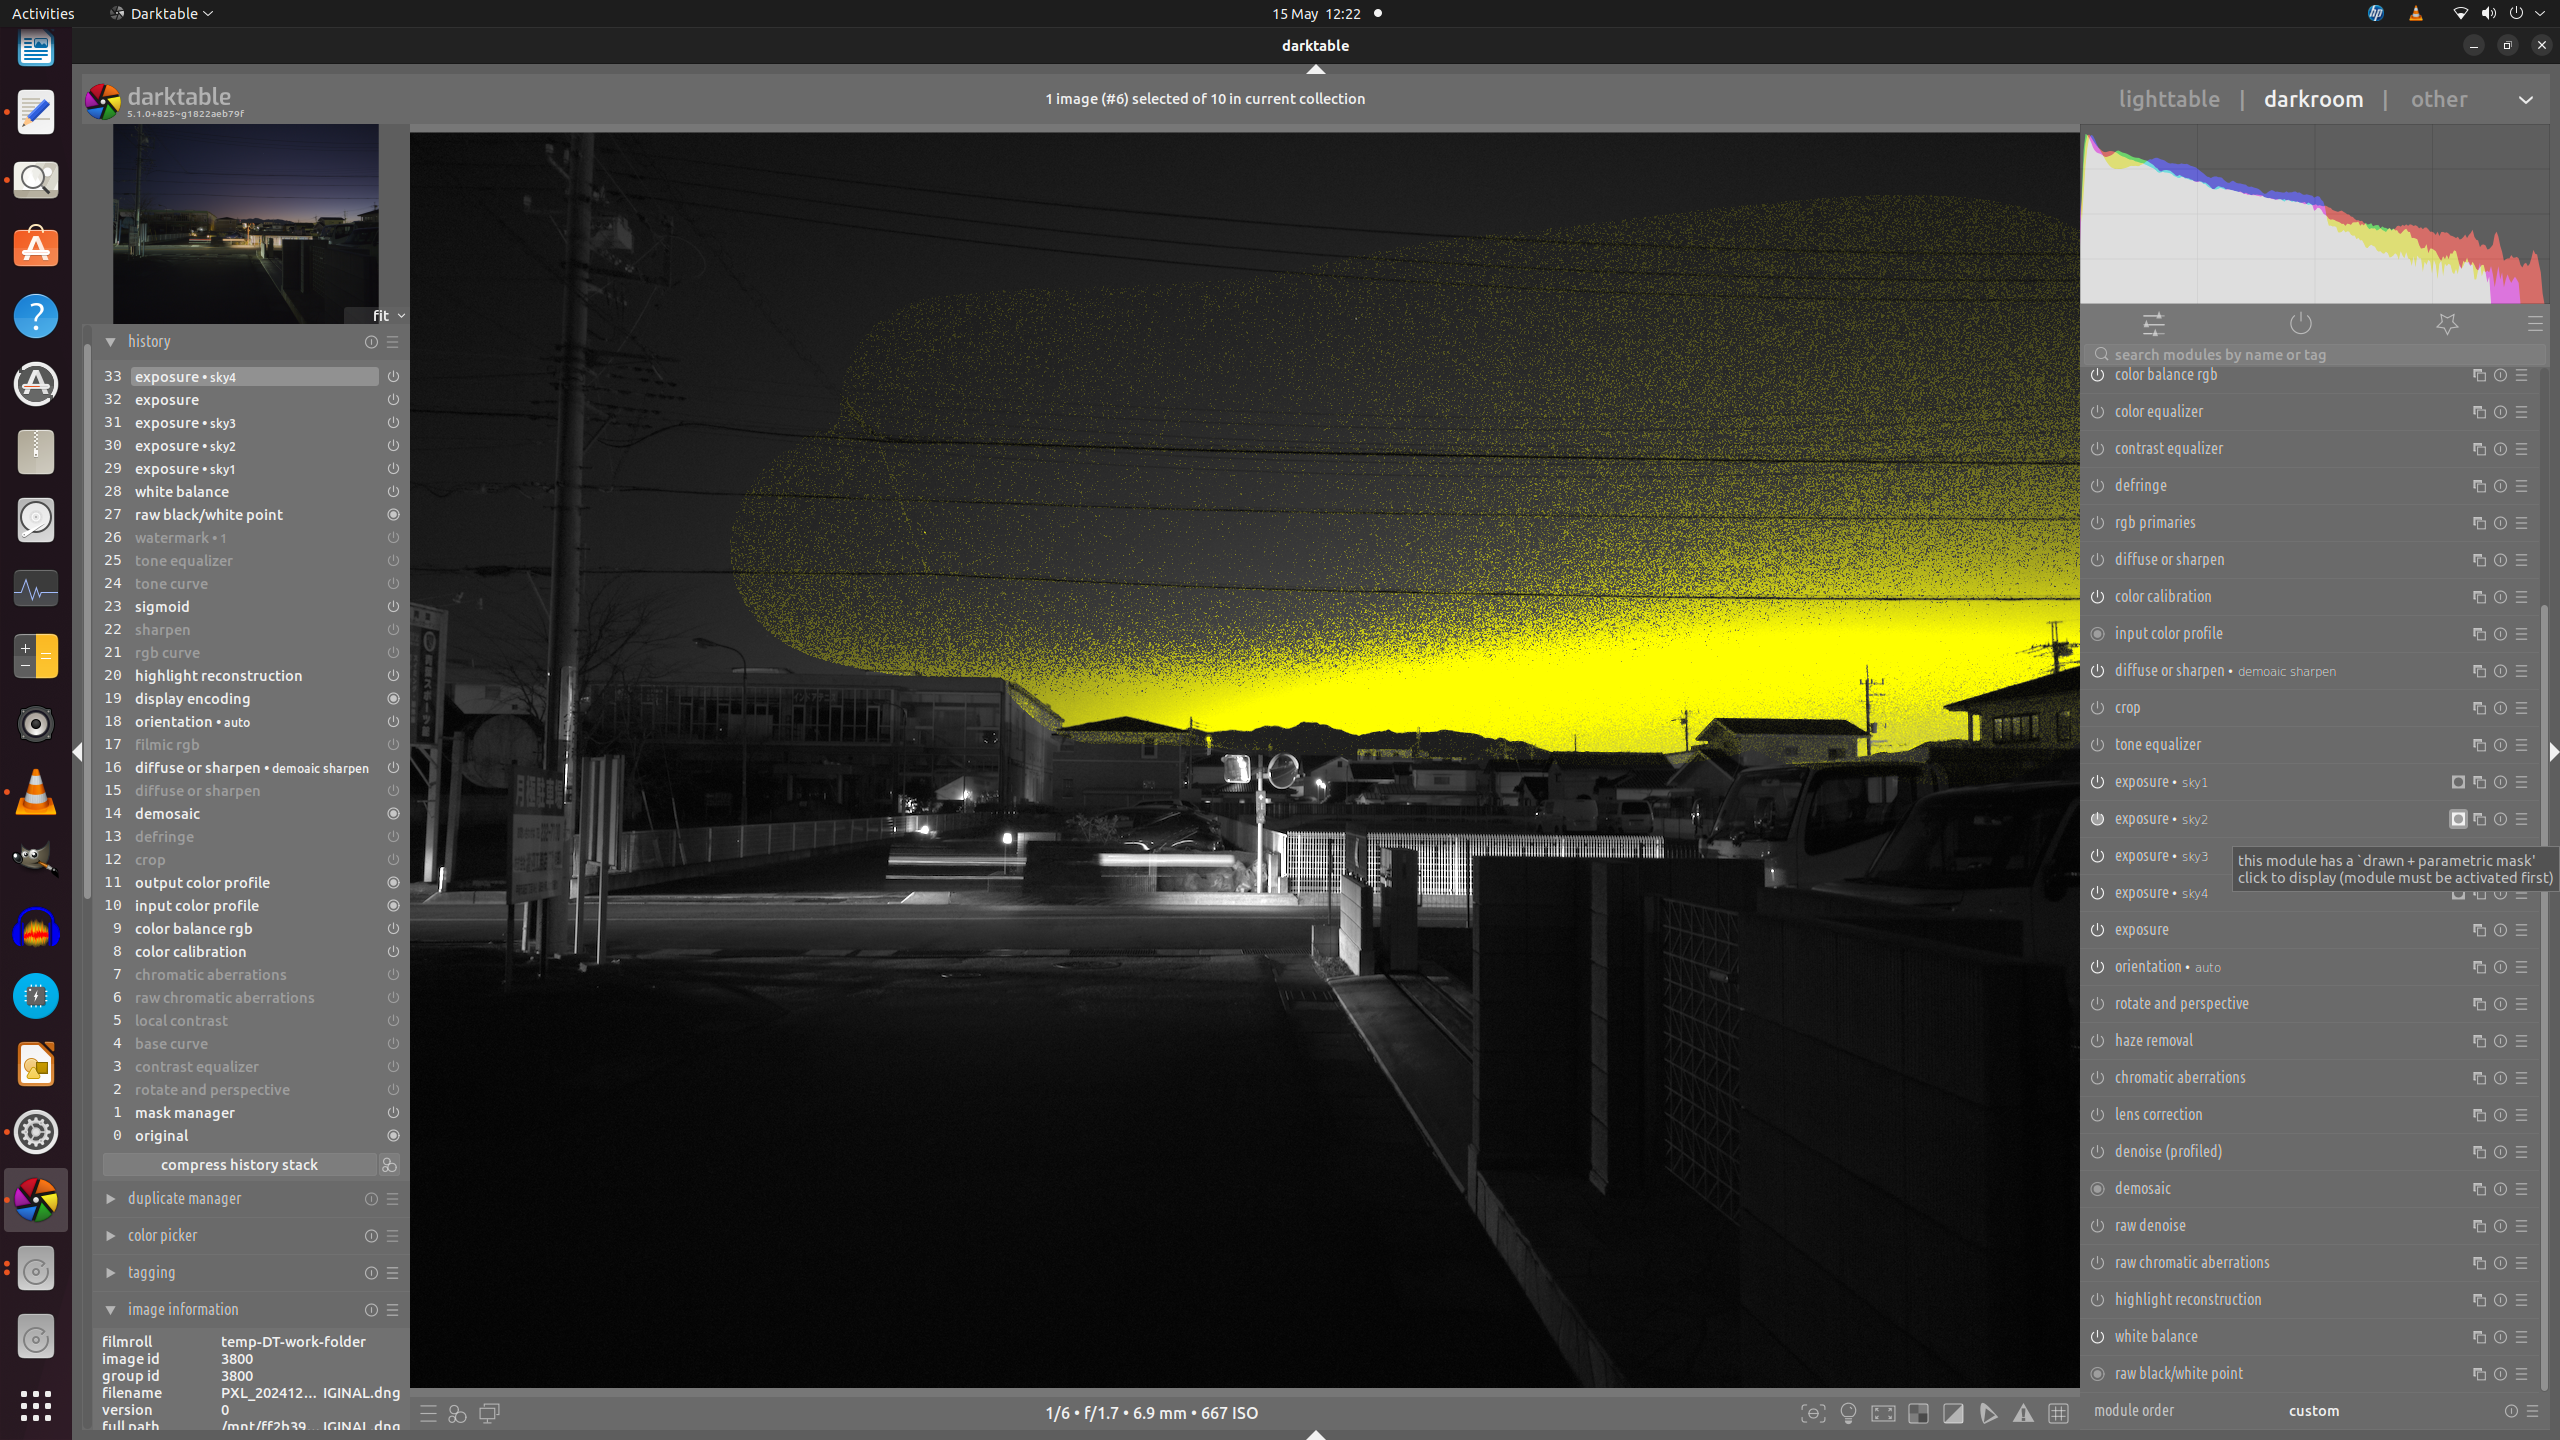Click the histogram display

[x=2313, y=214]
